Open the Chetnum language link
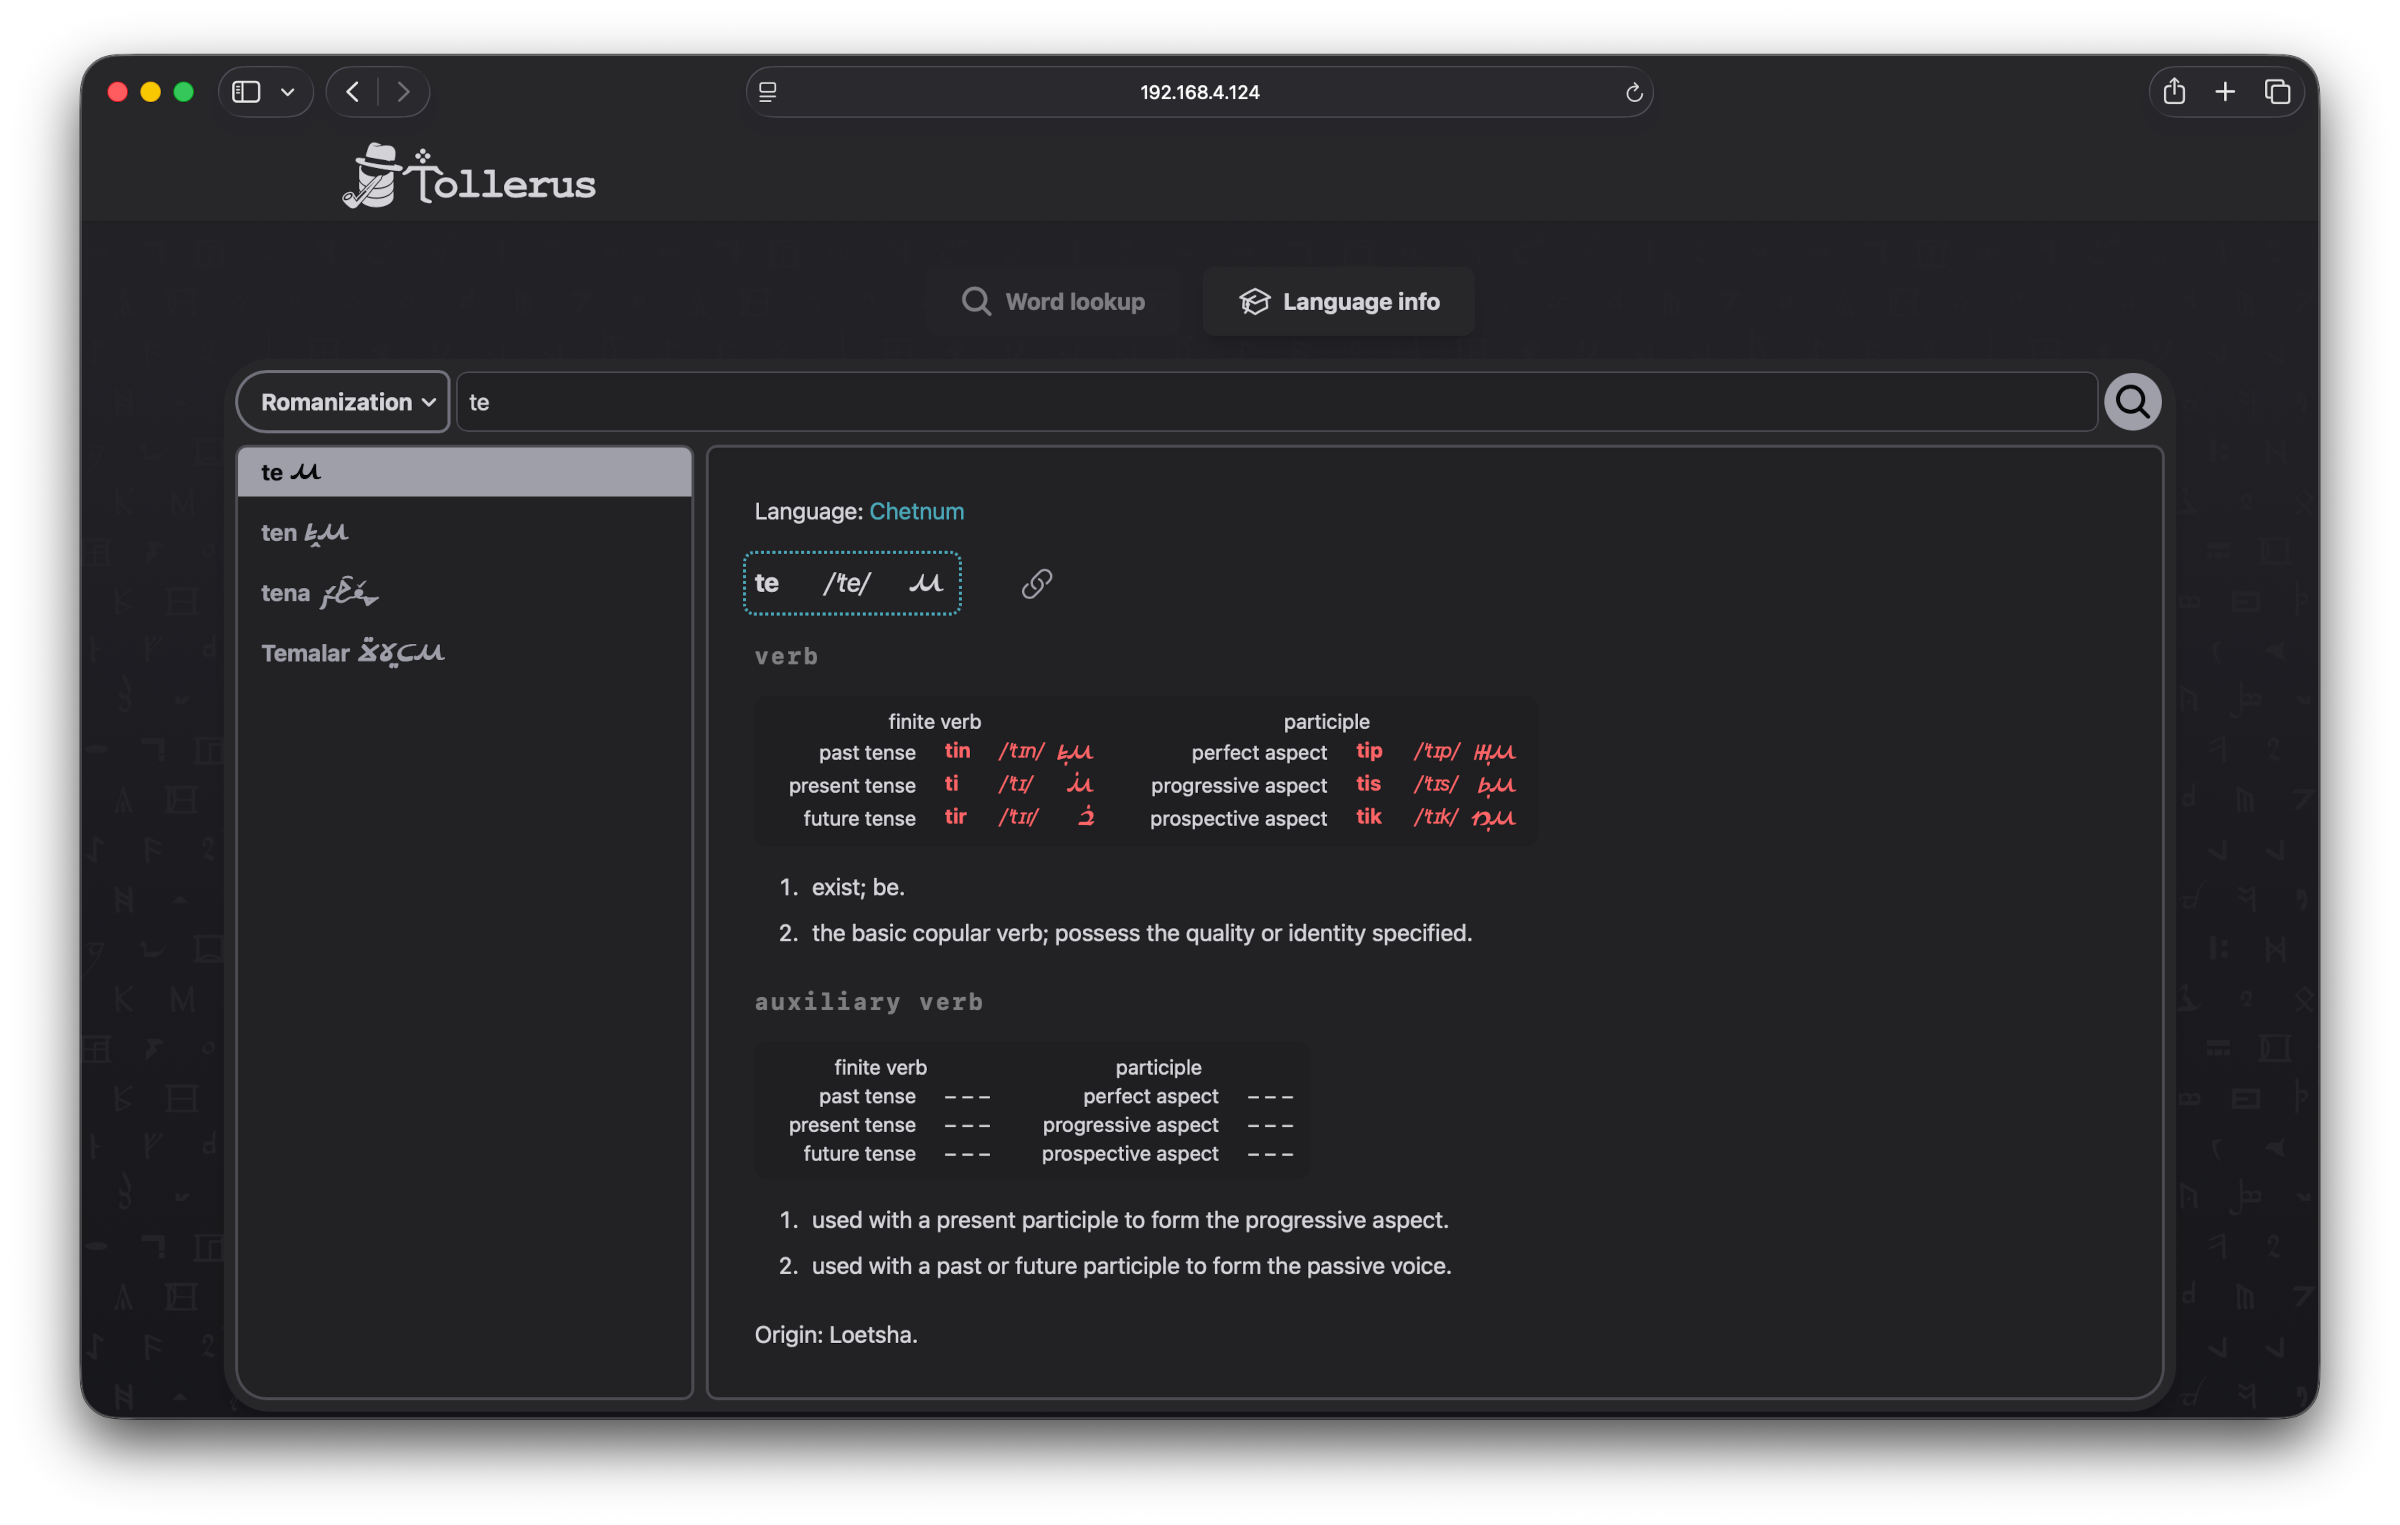The width and height of the screenshot is (2400, 1525). click(917, 511)
